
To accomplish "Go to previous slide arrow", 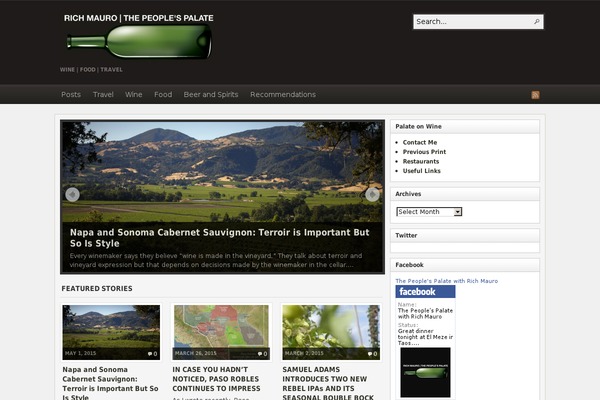I will 72,194.
